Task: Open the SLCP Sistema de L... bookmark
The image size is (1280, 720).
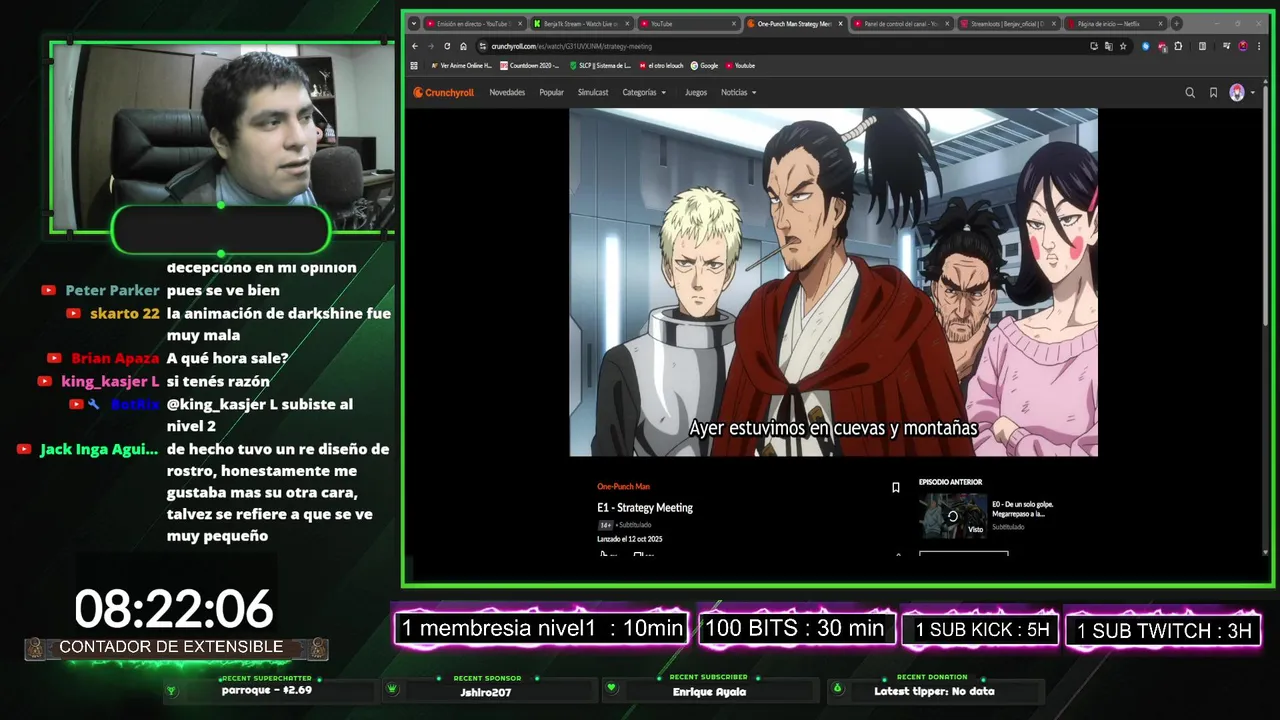Action: coord(600,66)
